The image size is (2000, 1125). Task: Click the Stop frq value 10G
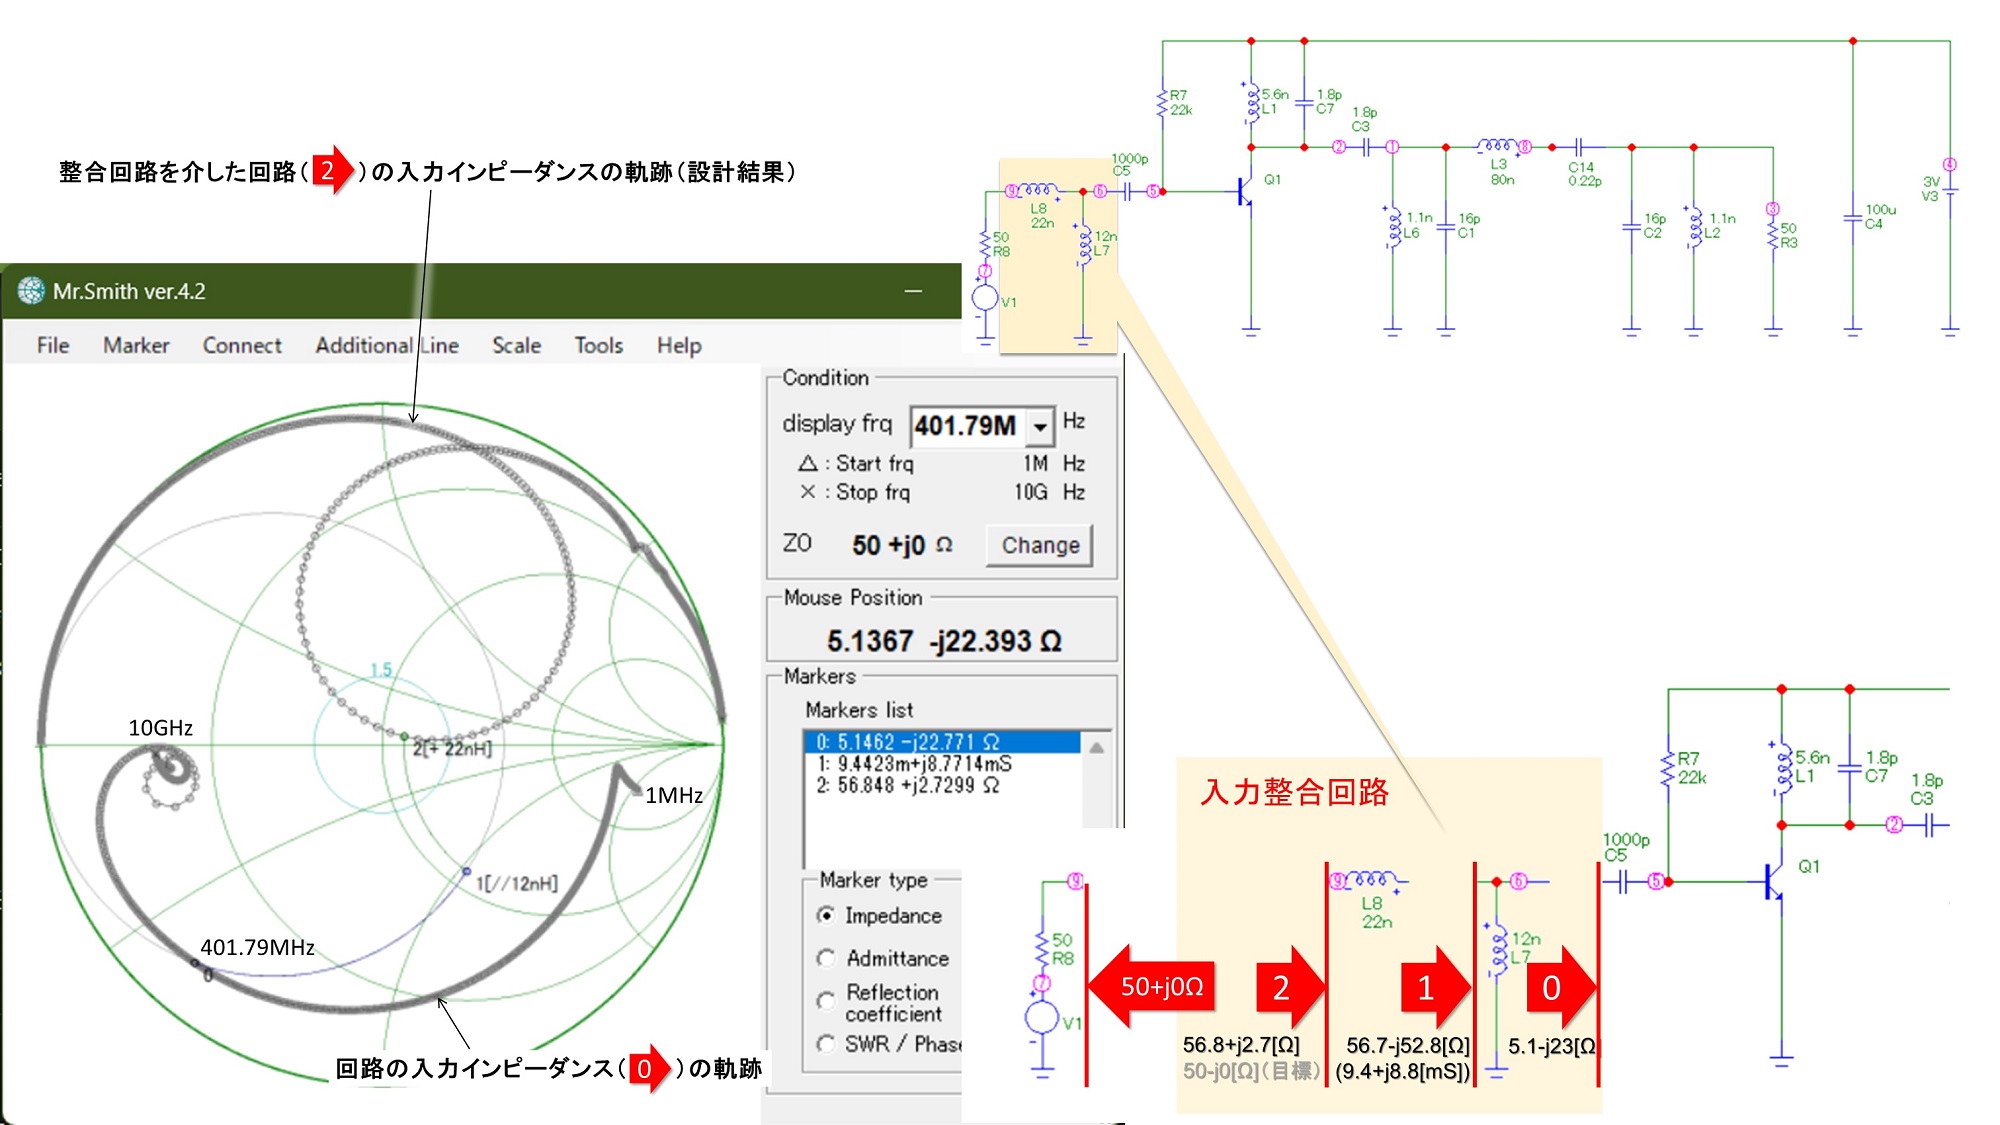tap(1030, 492)
